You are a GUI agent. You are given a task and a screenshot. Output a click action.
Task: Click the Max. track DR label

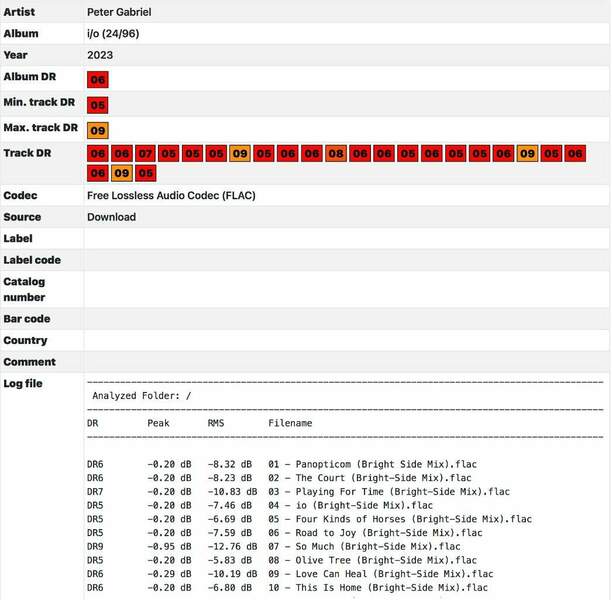41,128
